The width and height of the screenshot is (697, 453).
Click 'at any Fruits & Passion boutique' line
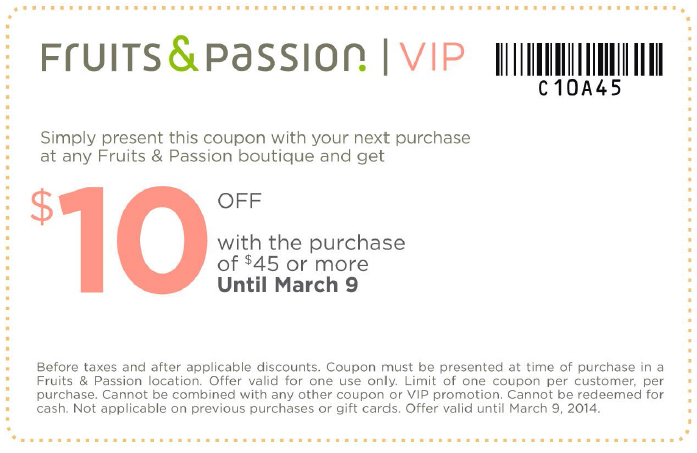[x=212, y=156]
